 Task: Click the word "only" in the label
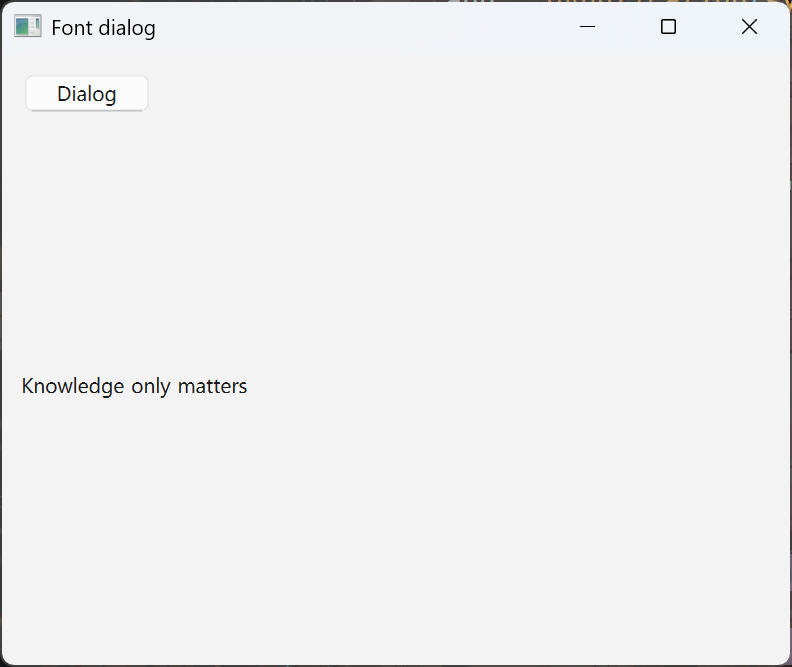tap(151, 386)
